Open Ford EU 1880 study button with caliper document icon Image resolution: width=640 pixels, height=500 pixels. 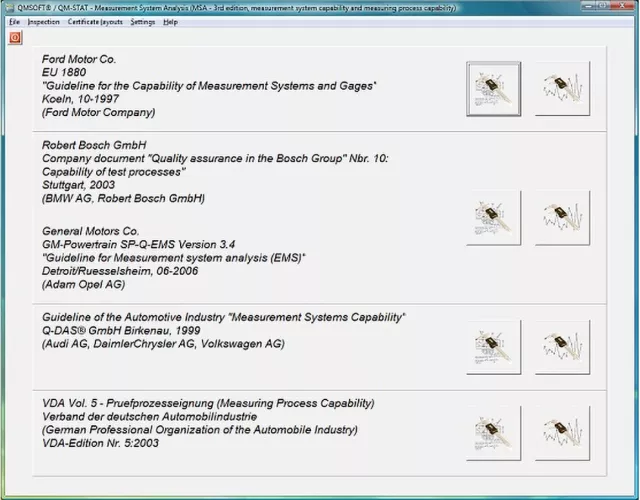pos(494,89)
